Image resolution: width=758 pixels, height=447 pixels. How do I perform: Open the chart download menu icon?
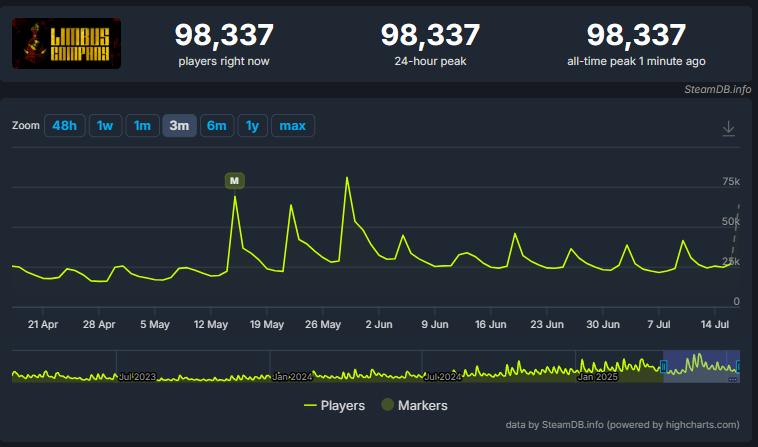[729, 129]
